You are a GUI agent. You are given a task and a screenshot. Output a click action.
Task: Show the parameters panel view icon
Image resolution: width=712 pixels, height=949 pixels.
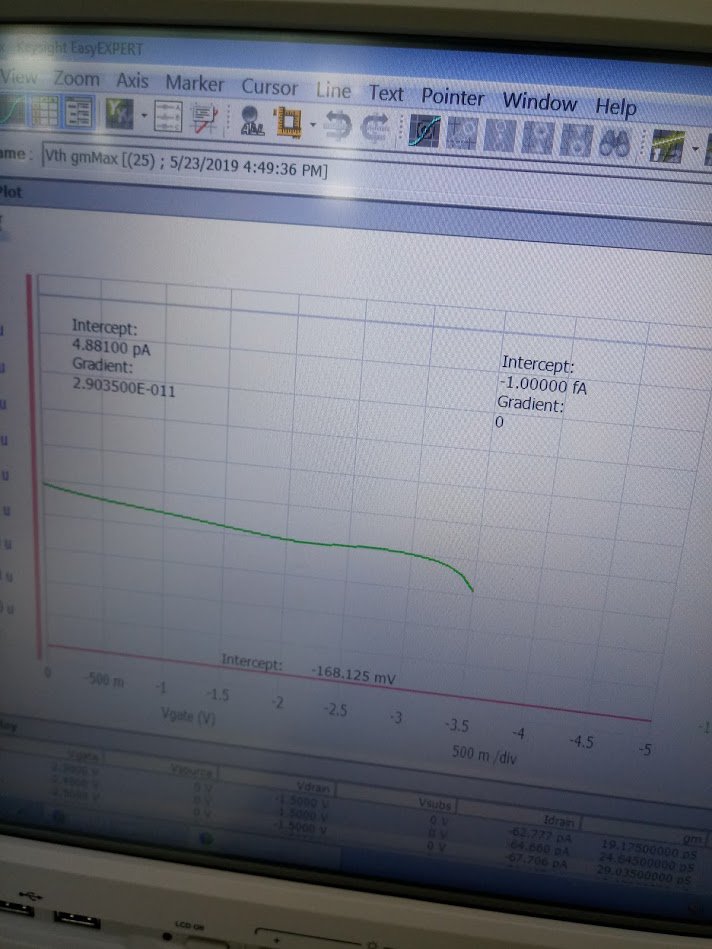(x=79, y=113)
